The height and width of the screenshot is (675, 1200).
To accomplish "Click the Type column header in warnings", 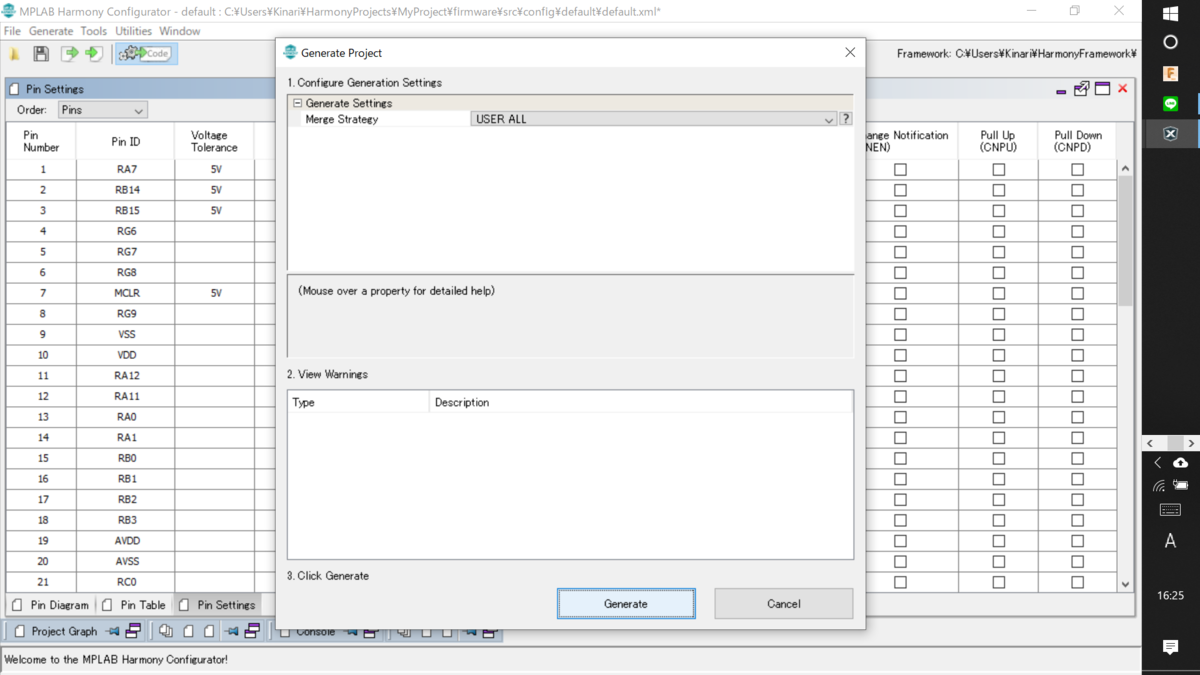I will click(359, 402).
